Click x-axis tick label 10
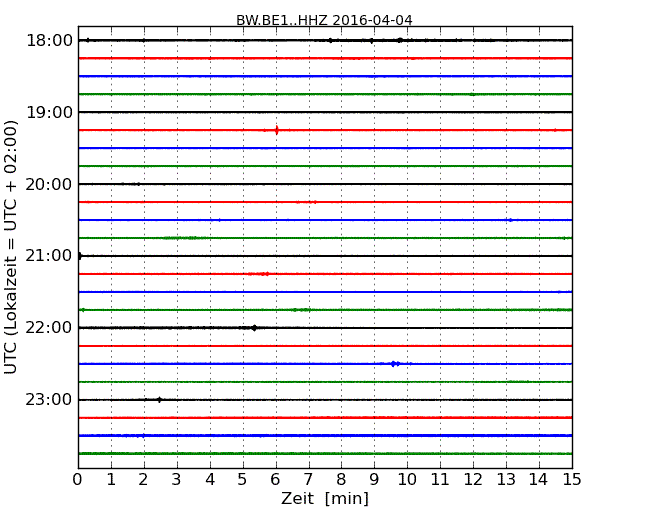Image resolution: width=650 pixels, height=520 pixels. 407,480
